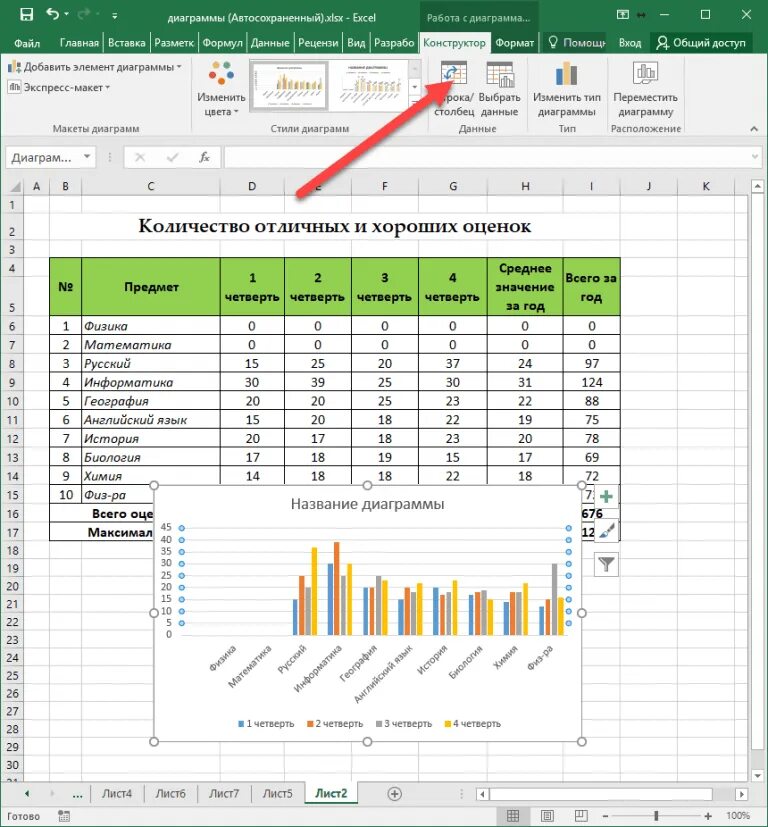Click Изменить тип диаграммы
Image resolution: width=768 pixels, height=827 pixels.
tap(567, 88)
